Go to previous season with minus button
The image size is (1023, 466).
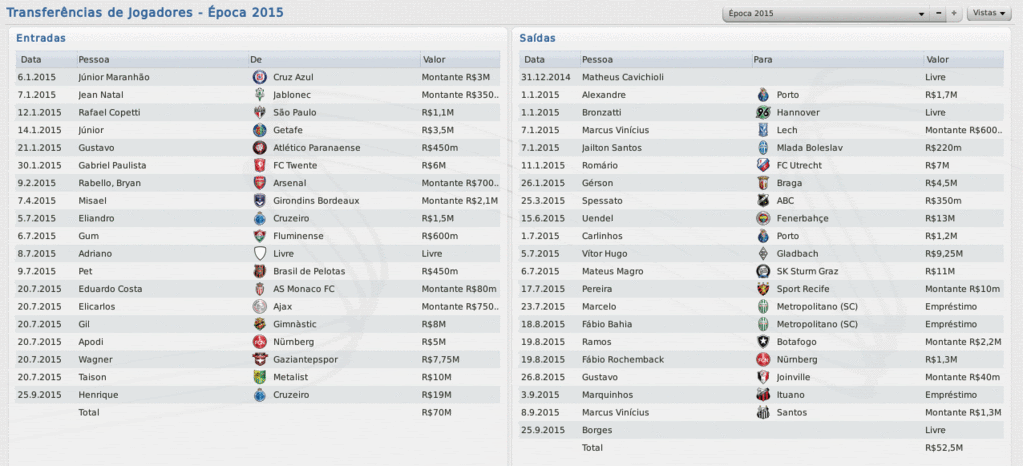click(x=939, y=15)
